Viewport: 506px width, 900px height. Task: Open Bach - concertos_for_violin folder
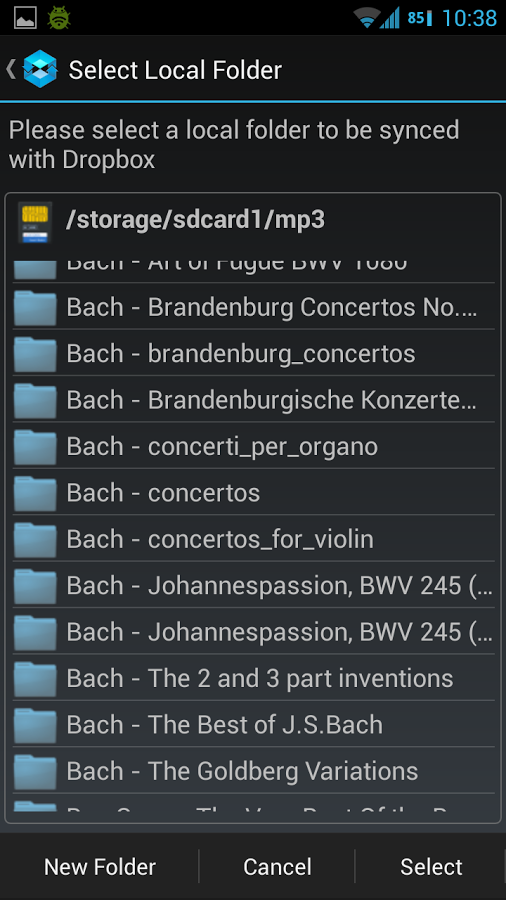pyautogui.click(x=254, y=540)
